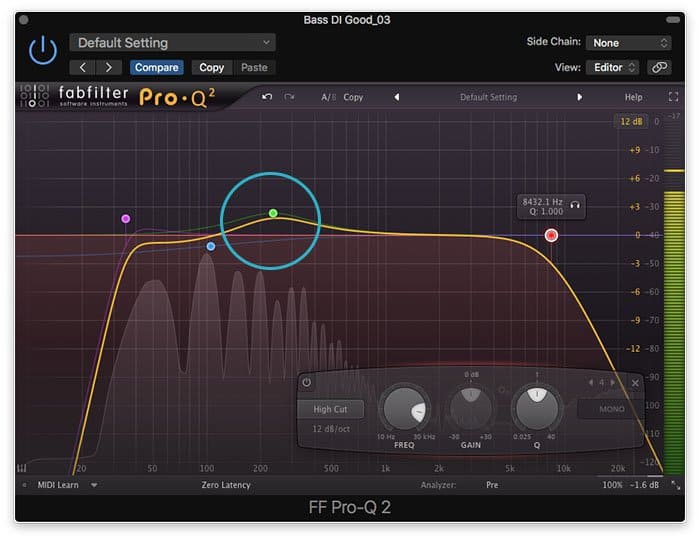
Task: Select the red high cut band node
Action: pyautogui.click(x=551, y=235)
